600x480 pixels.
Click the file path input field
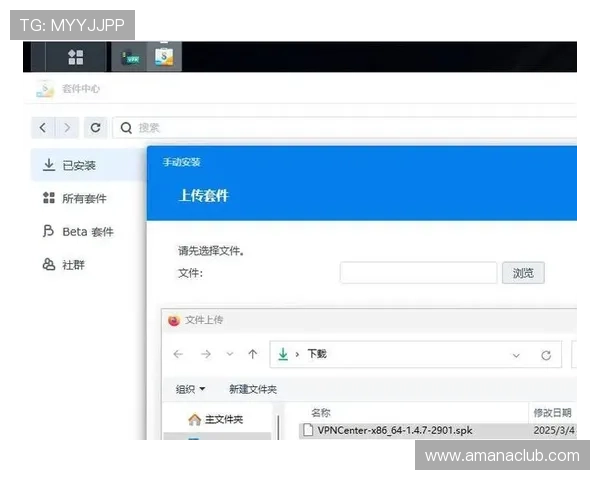click(x=418, y=273)
